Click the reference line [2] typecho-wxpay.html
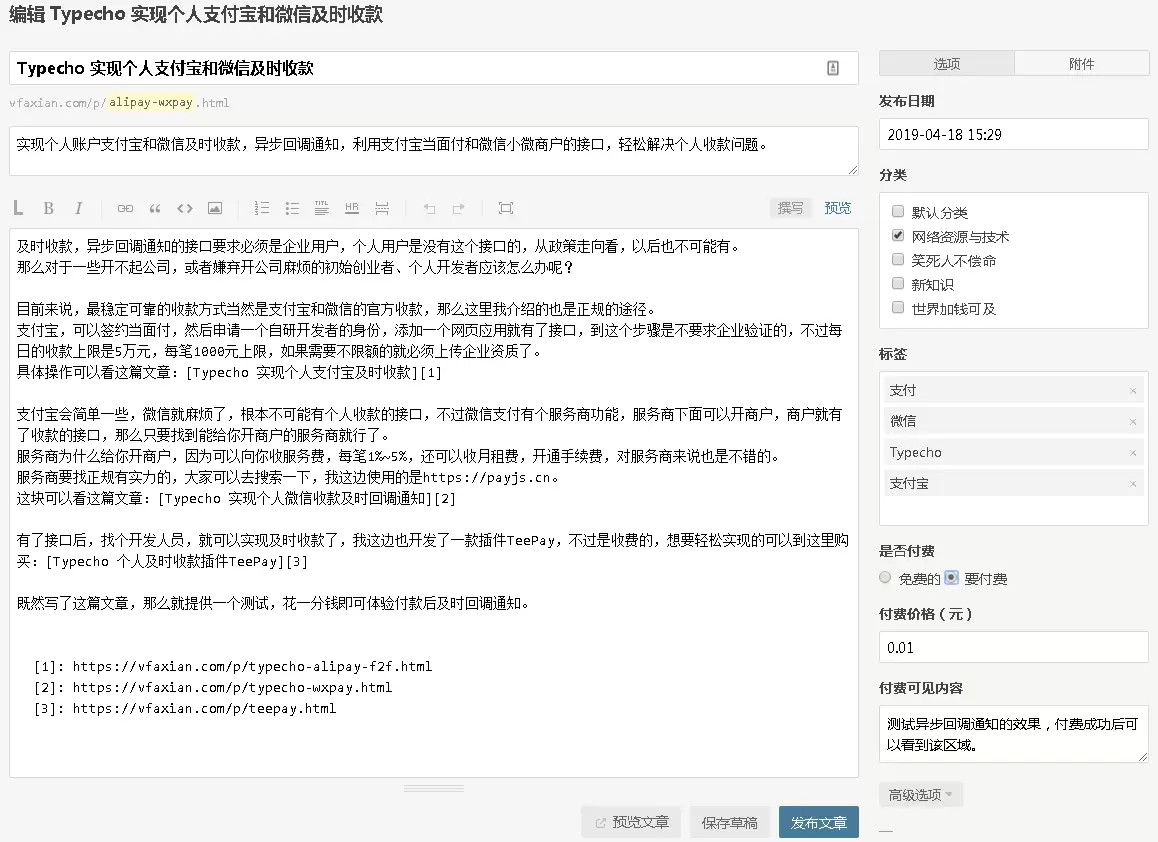1158x842 pixels. click(x=213, y=688)
